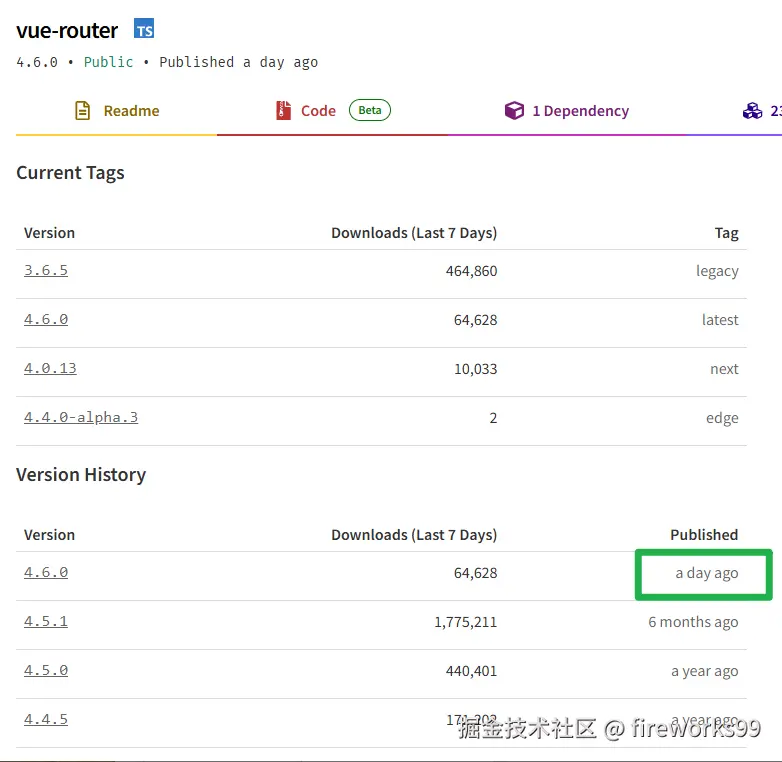The height and width of the screenshot is (762, 782).
Task: Open the Readme tab
Action: pyautogui.click(x=117, y=111)
